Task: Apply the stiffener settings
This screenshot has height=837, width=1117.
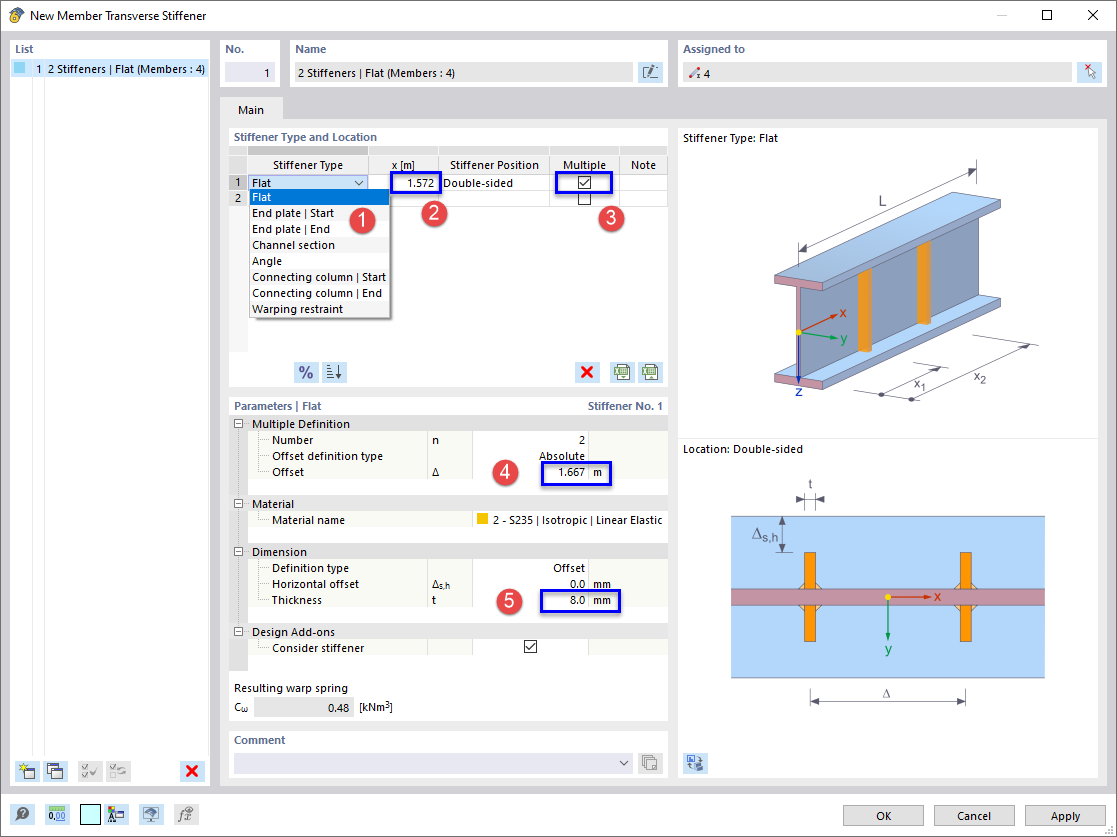Action: coord(1064,816)
